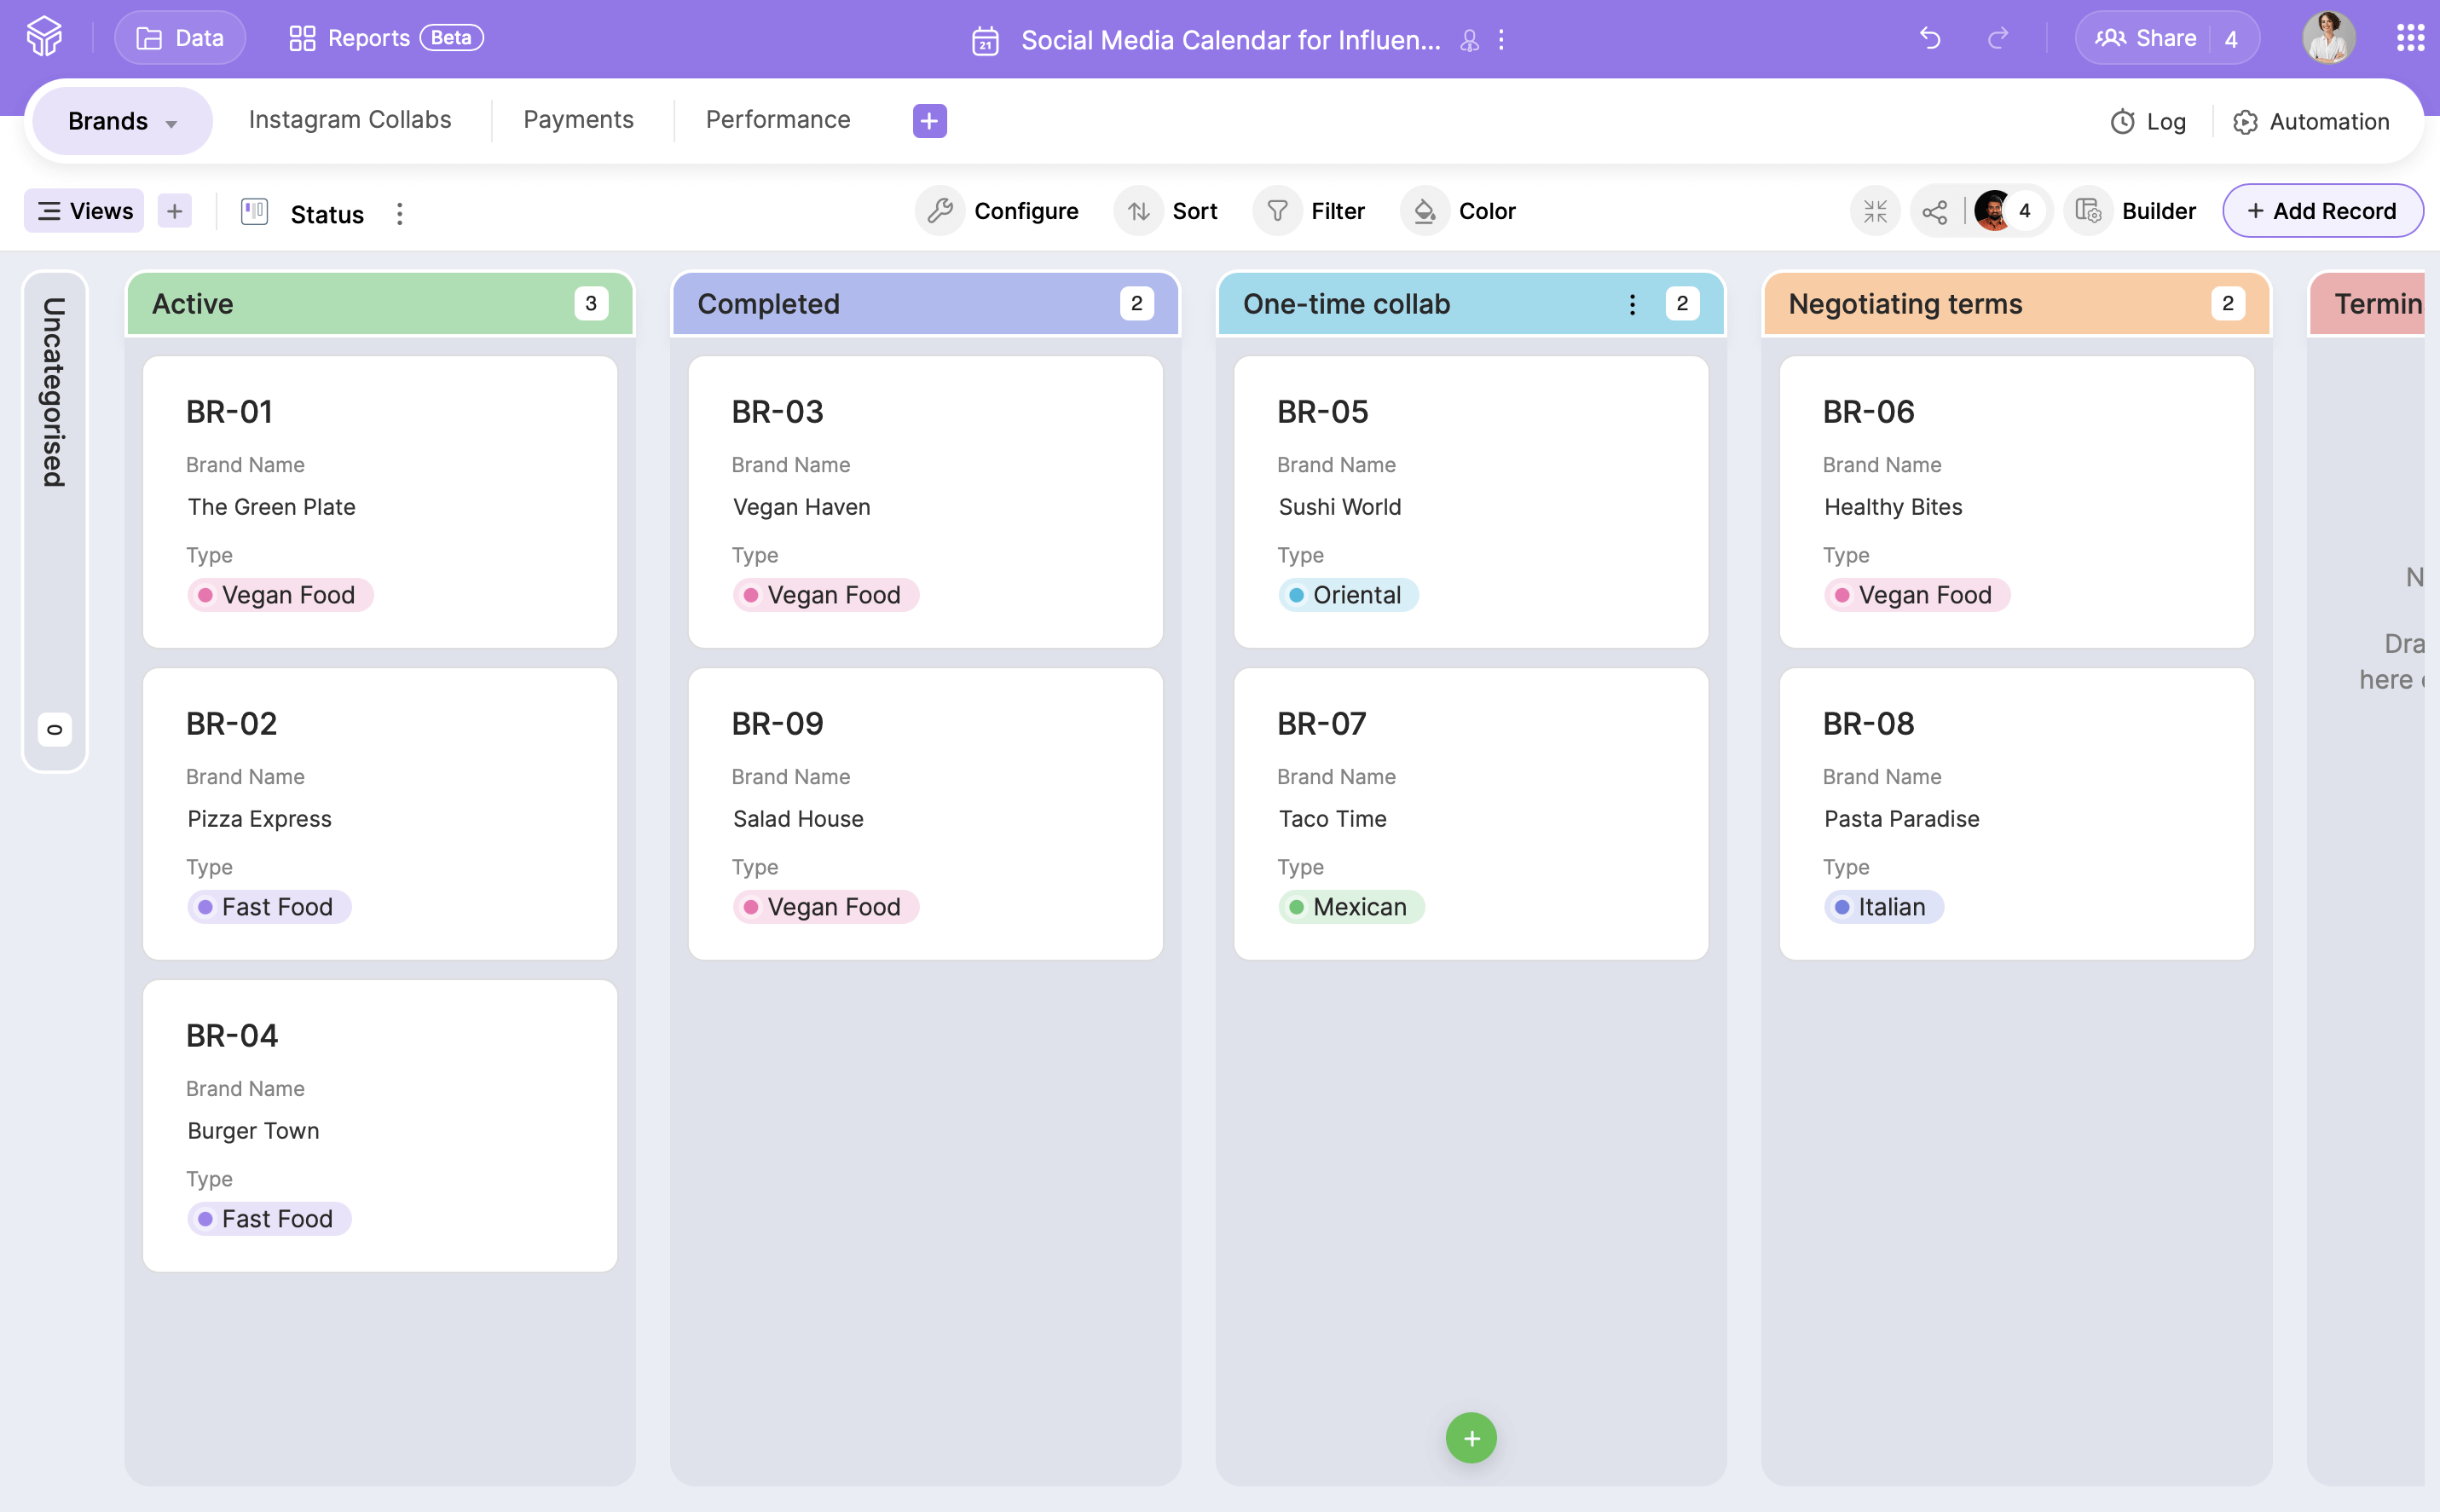Click Fast Food tag on BR-02

(x=269, y=907)
